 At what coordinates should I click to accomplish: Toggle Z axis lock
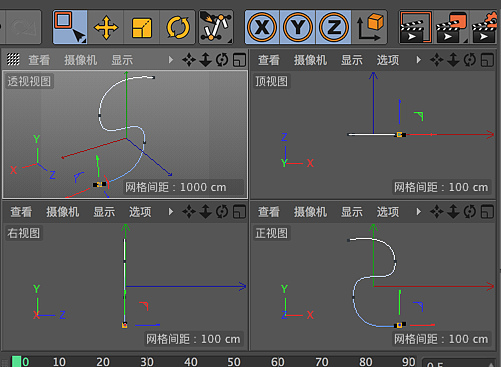point(333,27)
